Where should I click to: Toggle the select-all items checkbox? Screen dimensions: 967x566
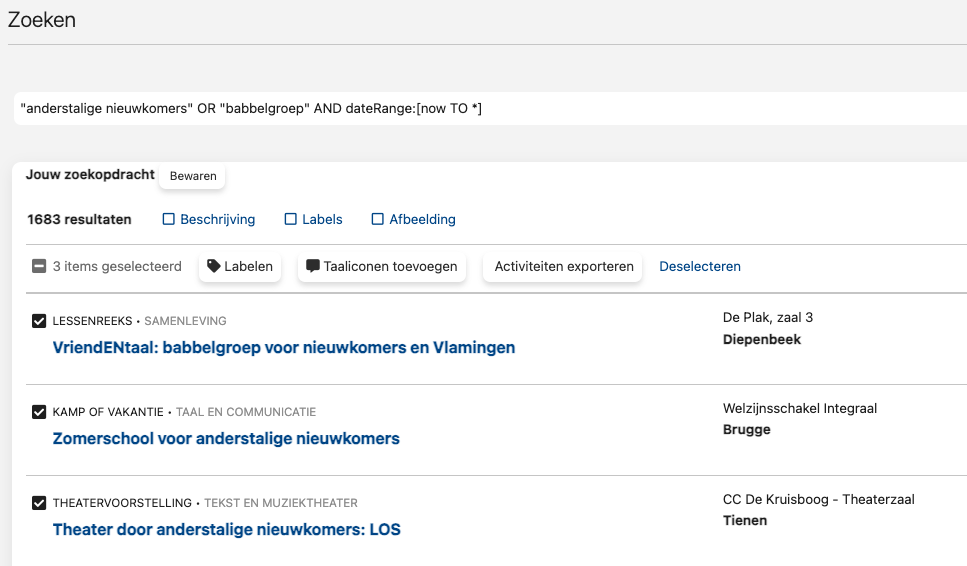point(39,266)
